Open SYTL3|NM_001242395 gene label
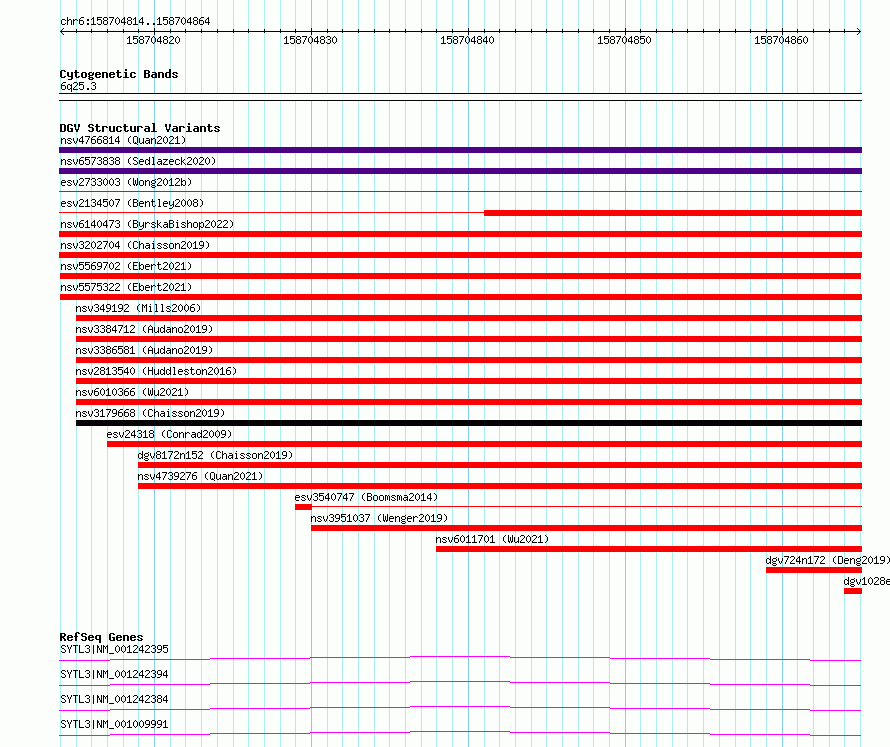This screenshot has height=747, width=890. (x=114, y=649)
